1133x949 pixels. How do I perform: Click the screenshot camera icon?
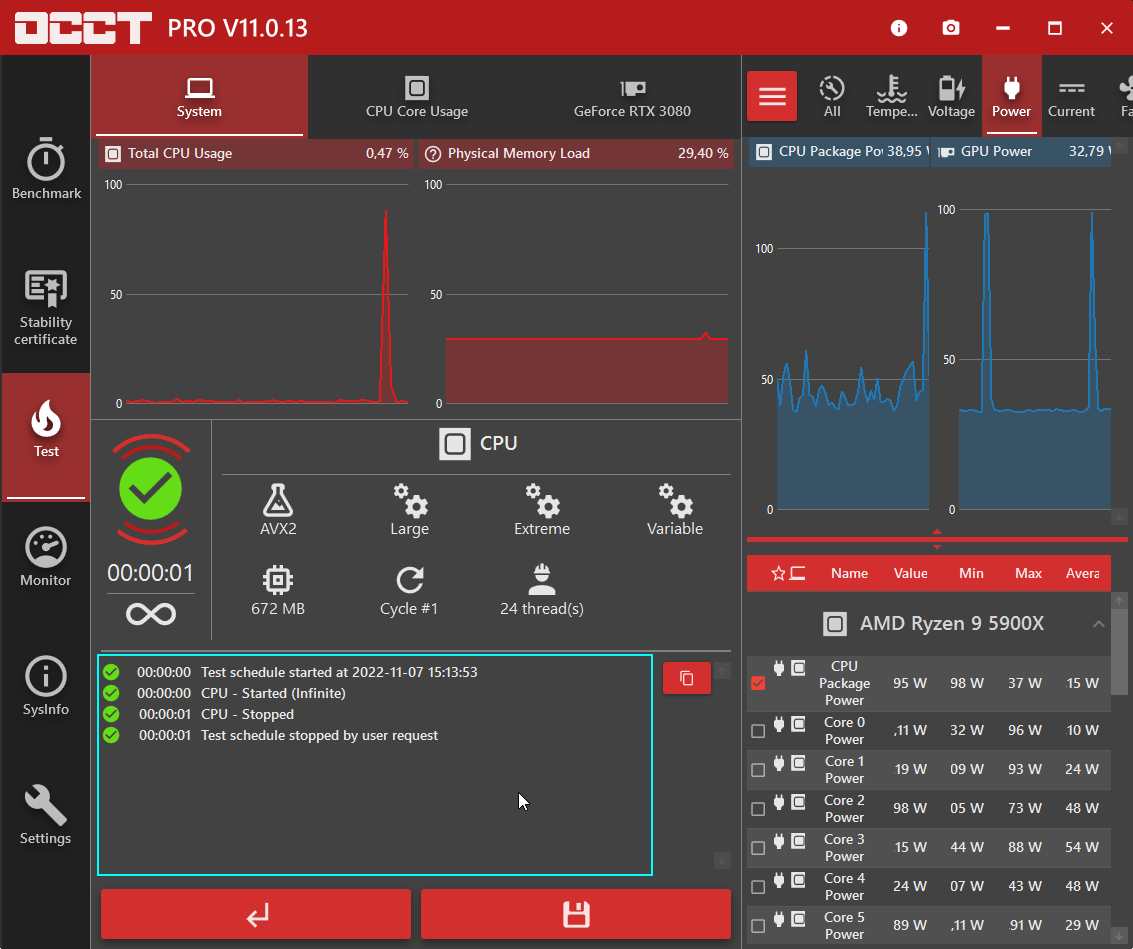(950, 28)
